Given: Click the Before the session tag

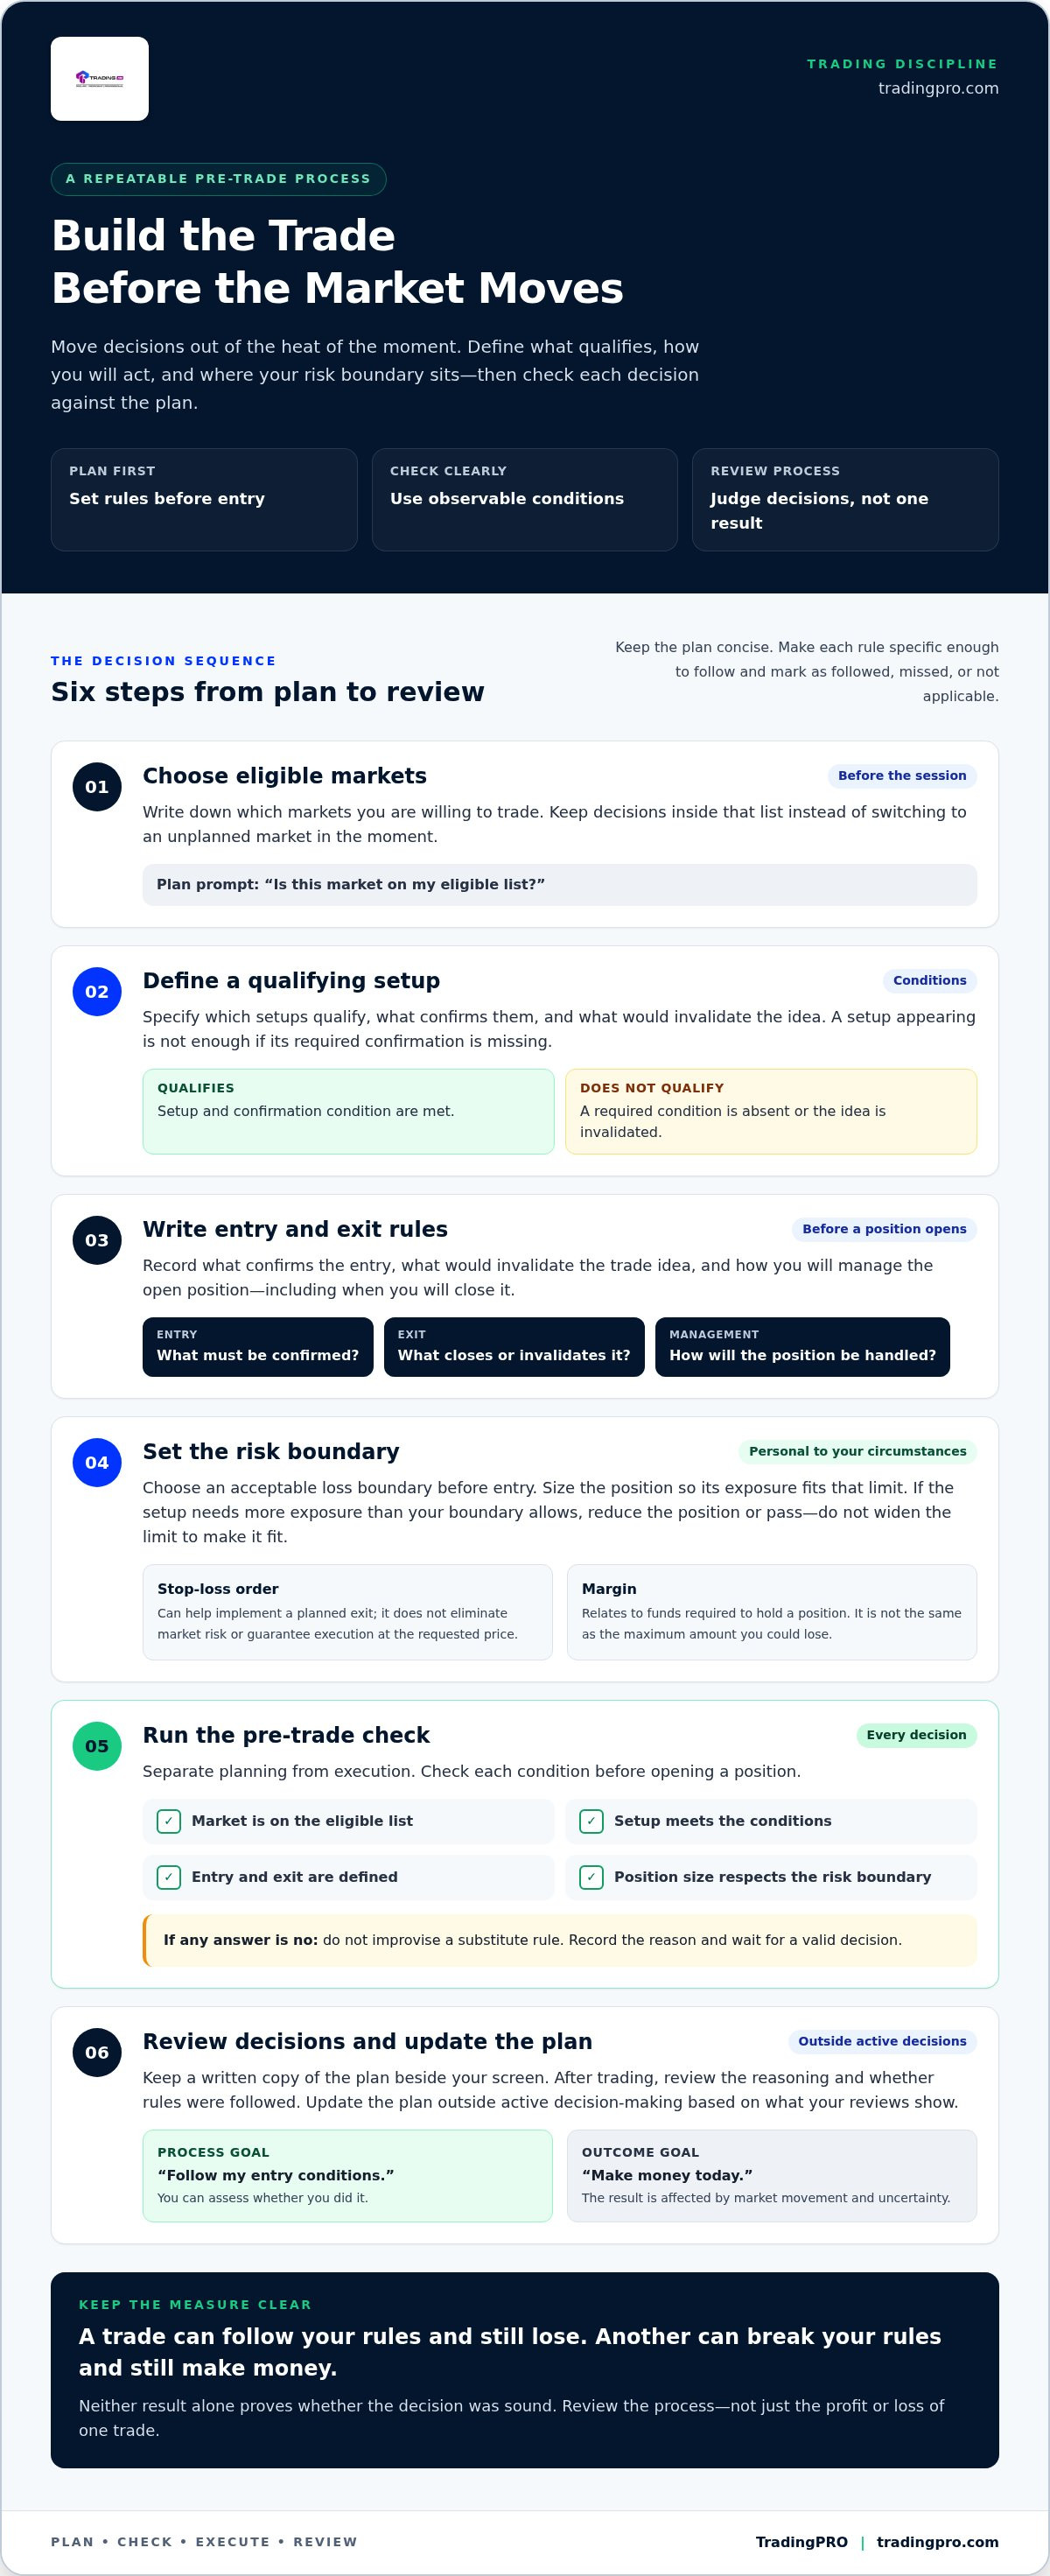Looking at the screenshot, I should click(902, 776).
